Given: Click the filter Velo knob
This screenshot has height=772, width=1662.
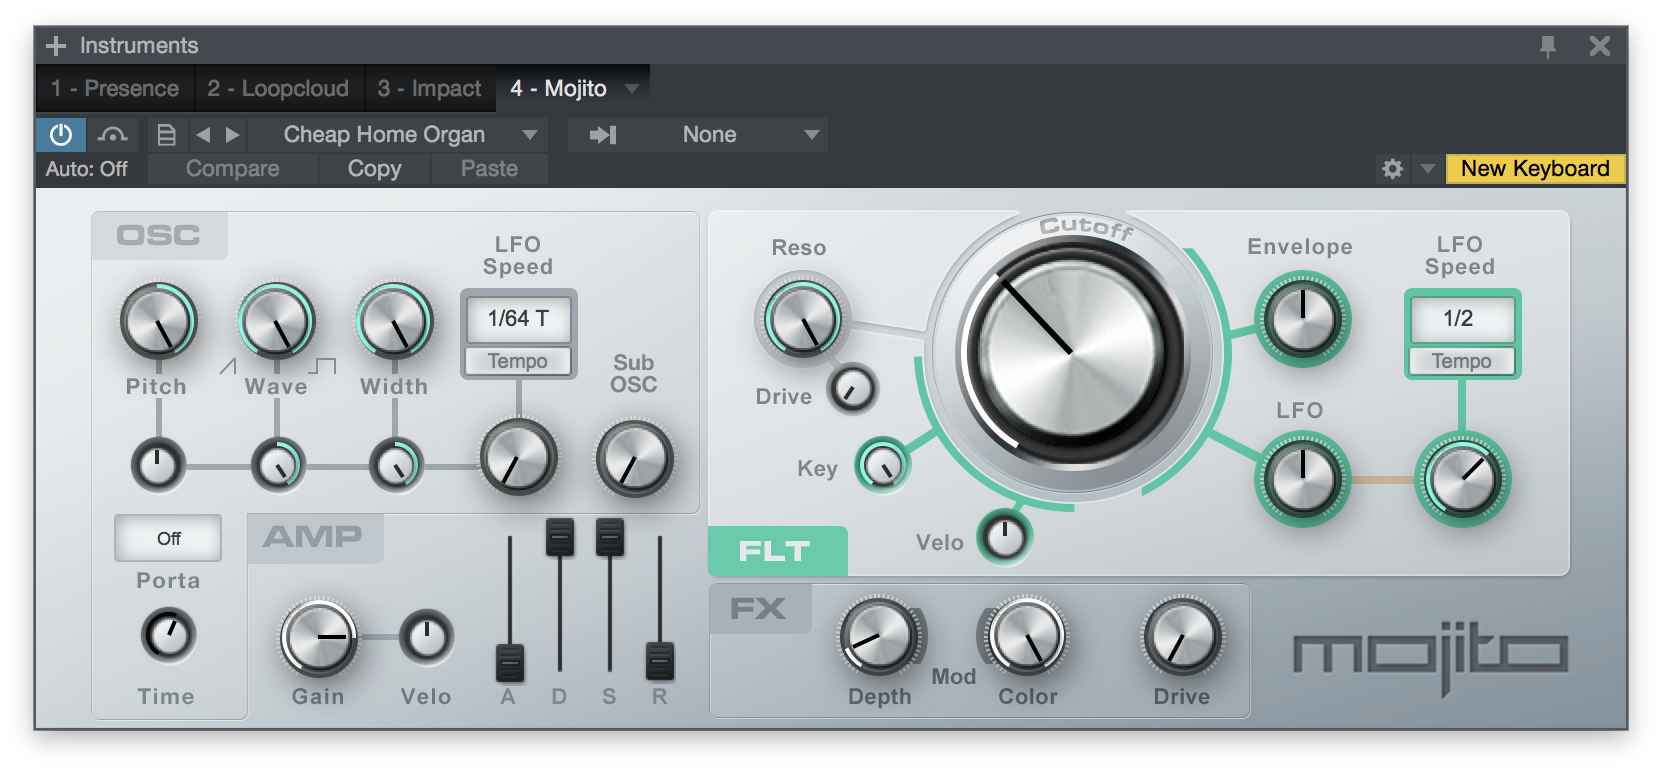Looking at the screenshot, I should tap(1005, 536).
